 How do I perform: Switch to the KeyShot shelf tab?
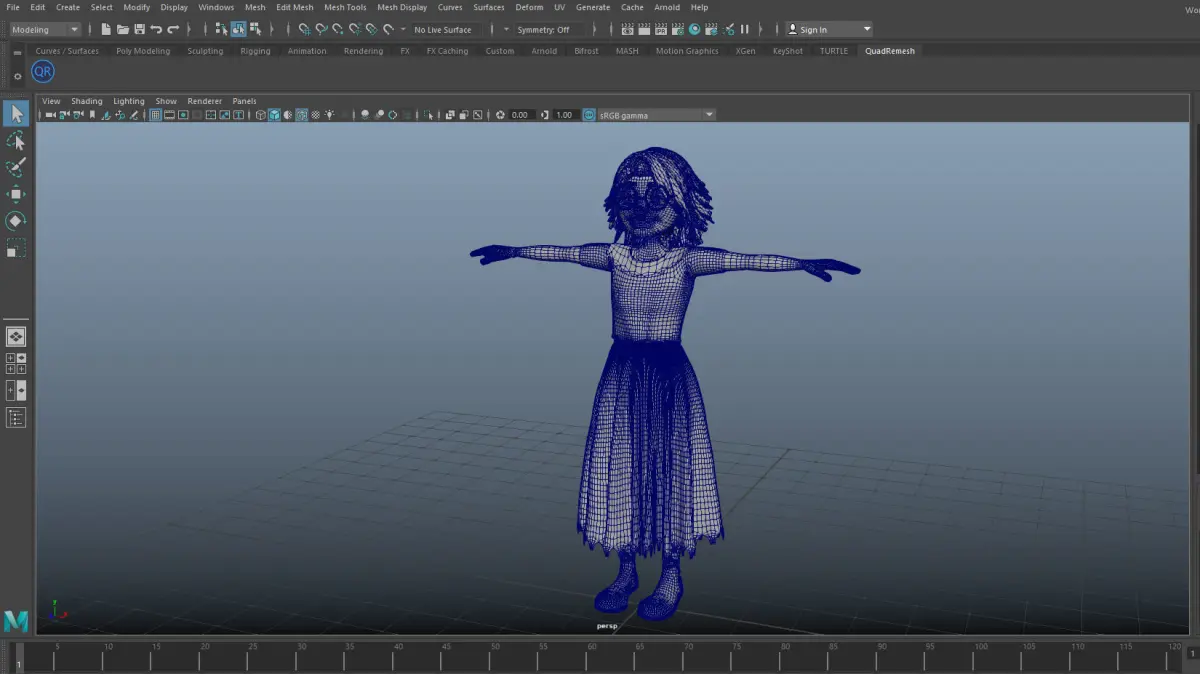(787, 51)
